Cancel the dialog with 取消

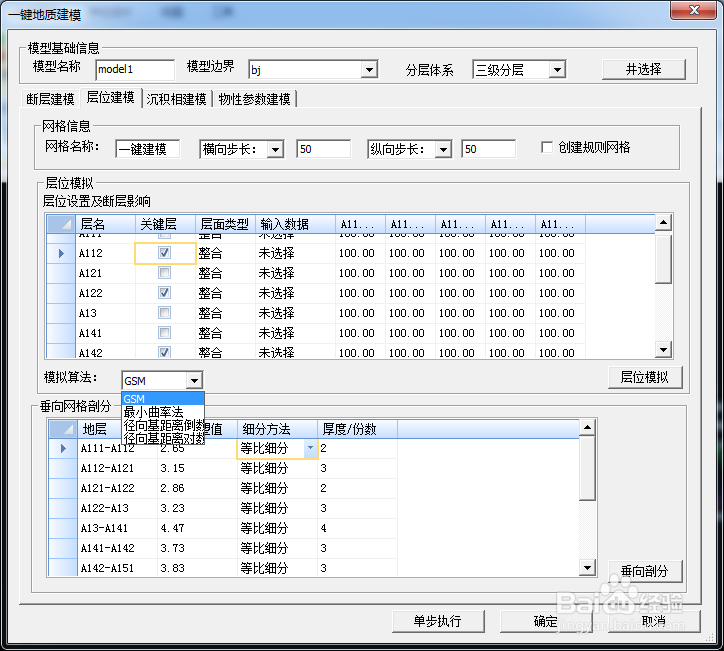pos(654,621)
